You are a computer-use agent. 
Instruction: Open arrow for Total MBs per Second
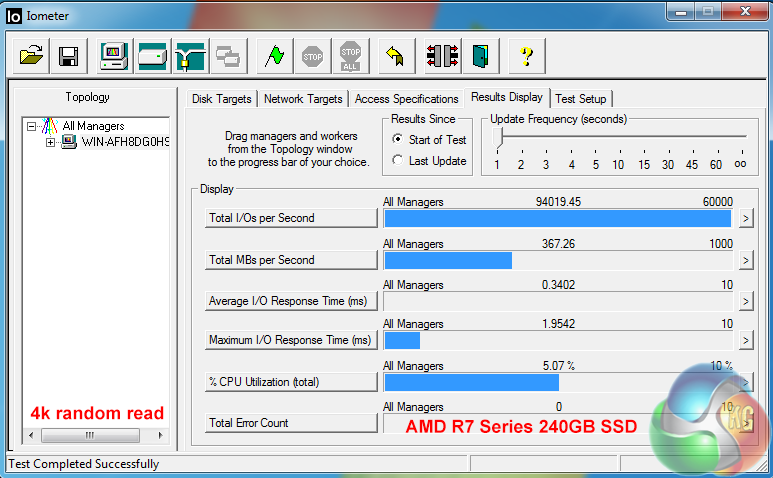[x=746, y=260]
